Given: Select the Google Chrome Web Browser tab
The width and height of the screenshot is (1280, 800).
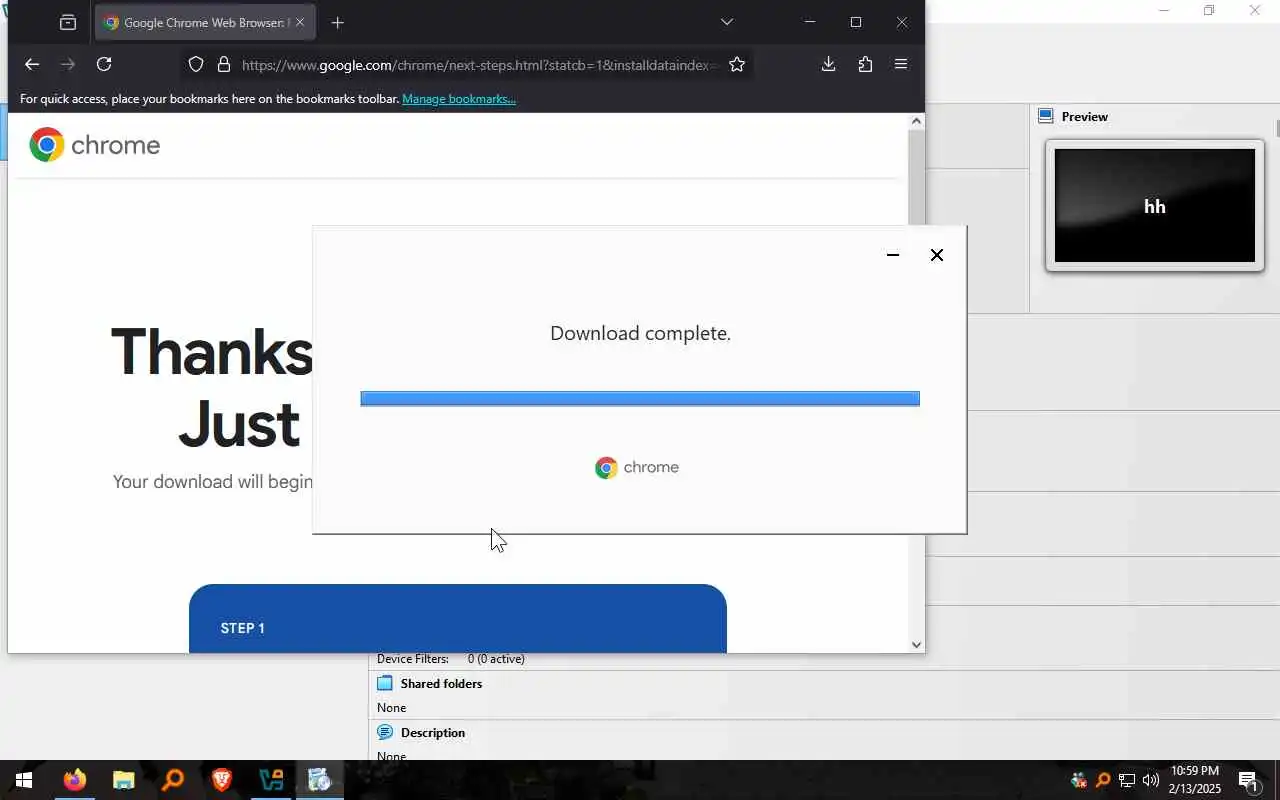Looking at the screenshot, I should (x=206, y=22).
